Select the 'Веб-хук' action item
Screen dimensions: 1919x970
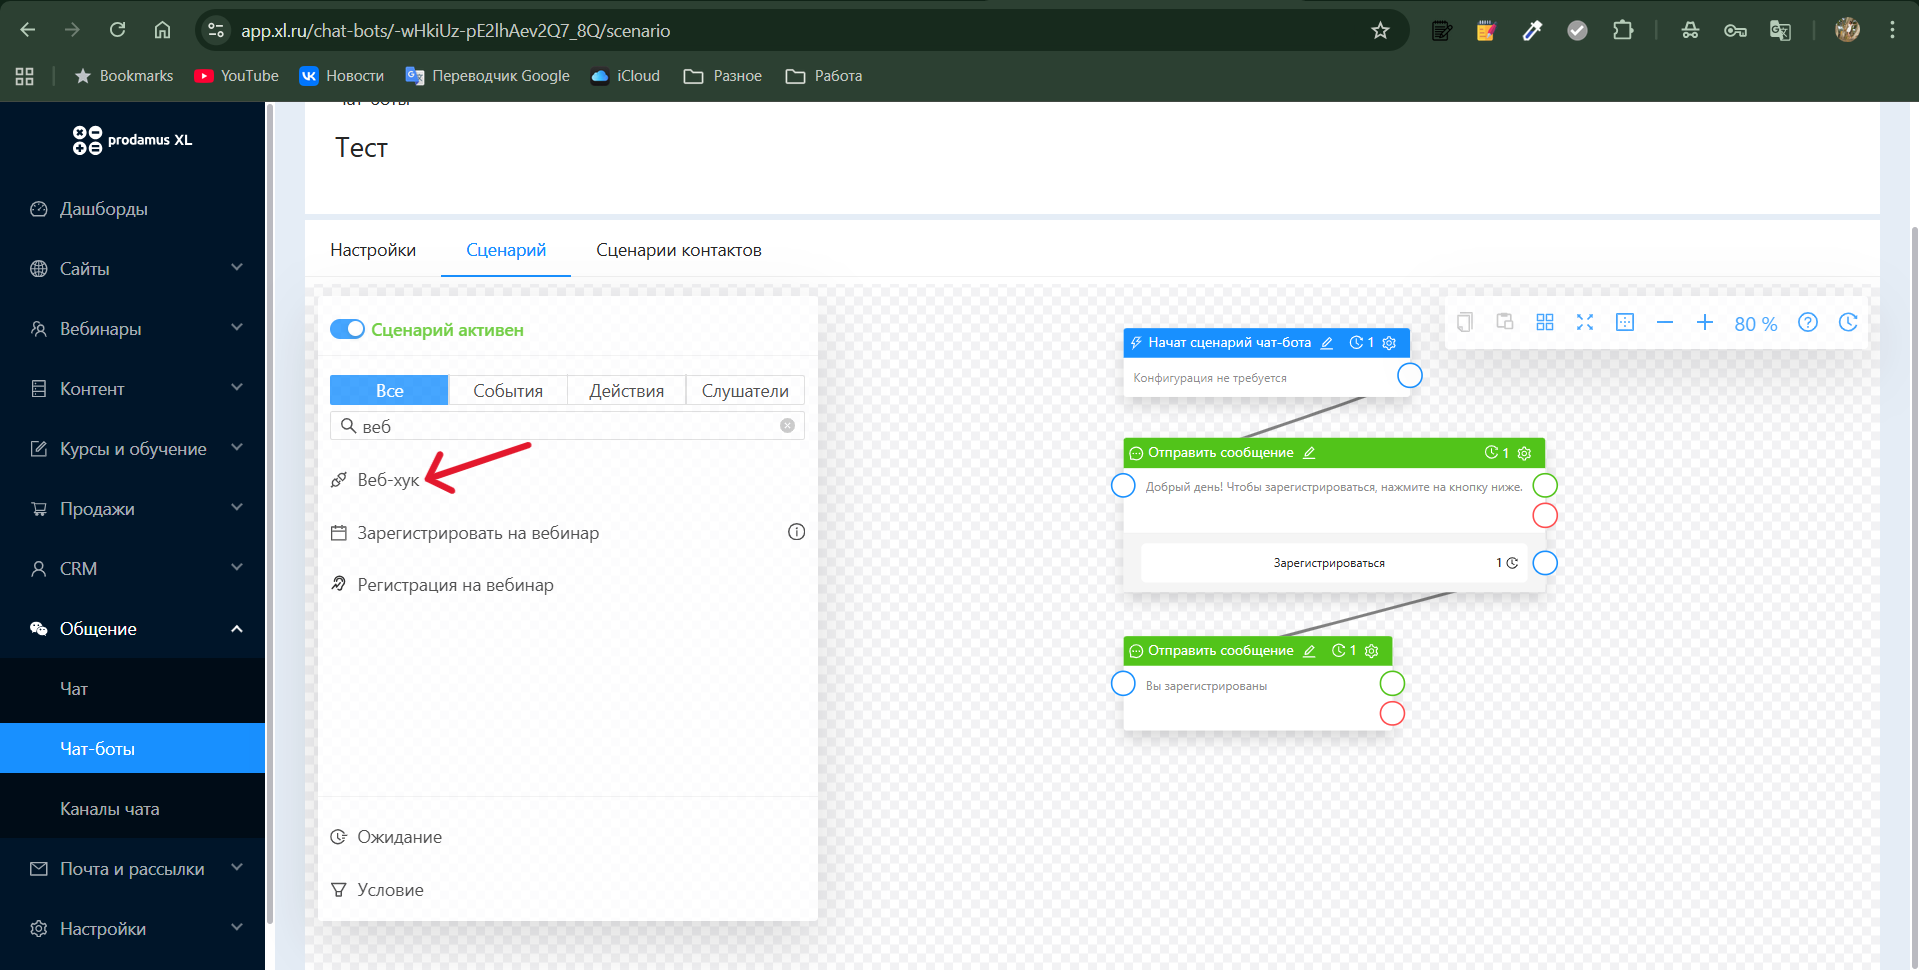click(x=388, y=480)
